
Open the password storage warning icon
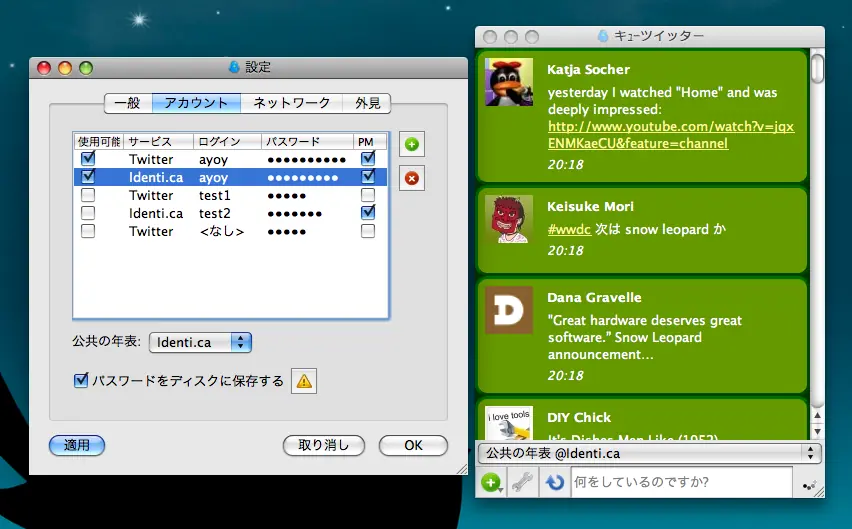pyautogui.click(x=304, y=381)
